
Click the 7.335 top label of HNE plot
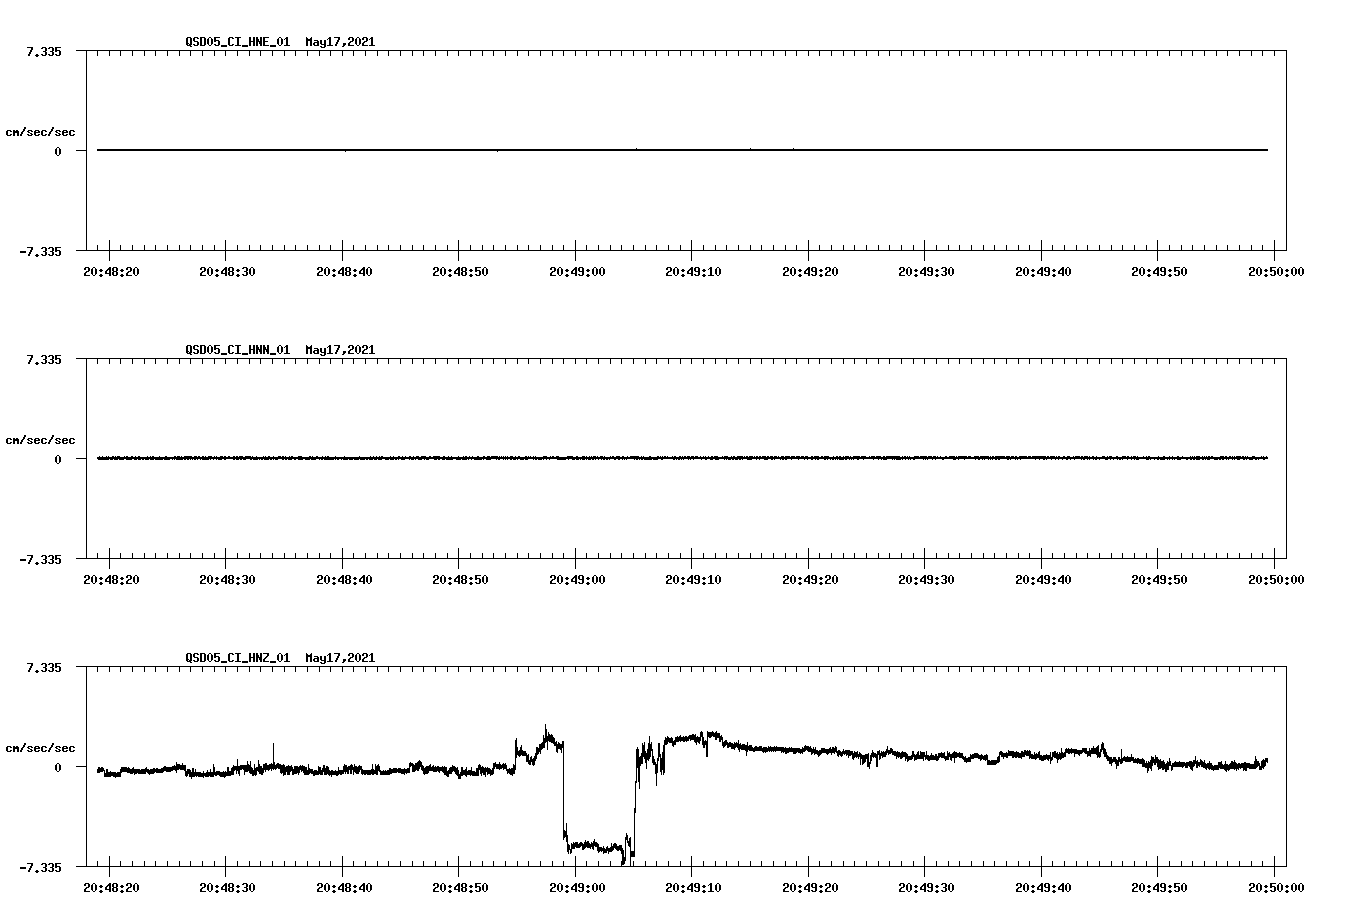pyautogui.click(x=45, y=52)
